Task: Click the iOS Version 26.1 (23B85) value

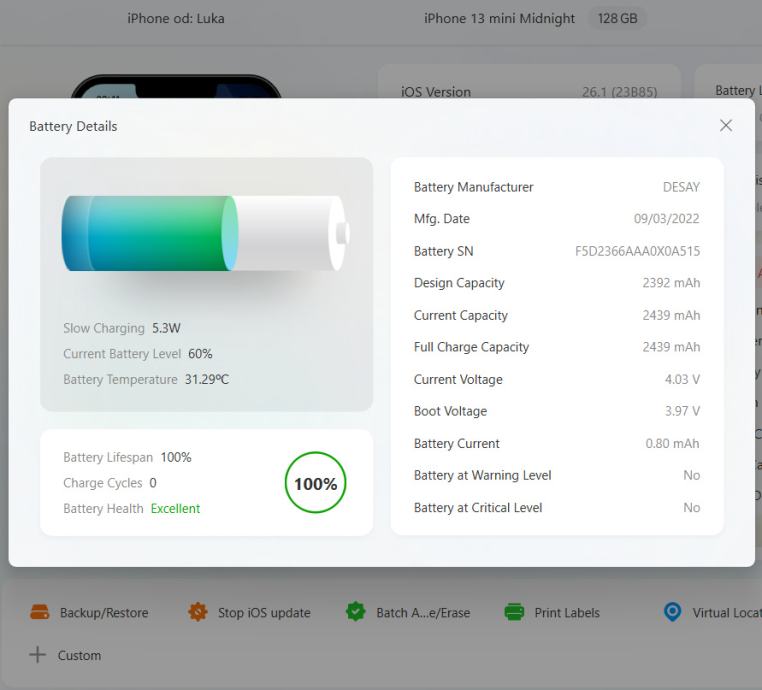Action: (x=620, y=92)
